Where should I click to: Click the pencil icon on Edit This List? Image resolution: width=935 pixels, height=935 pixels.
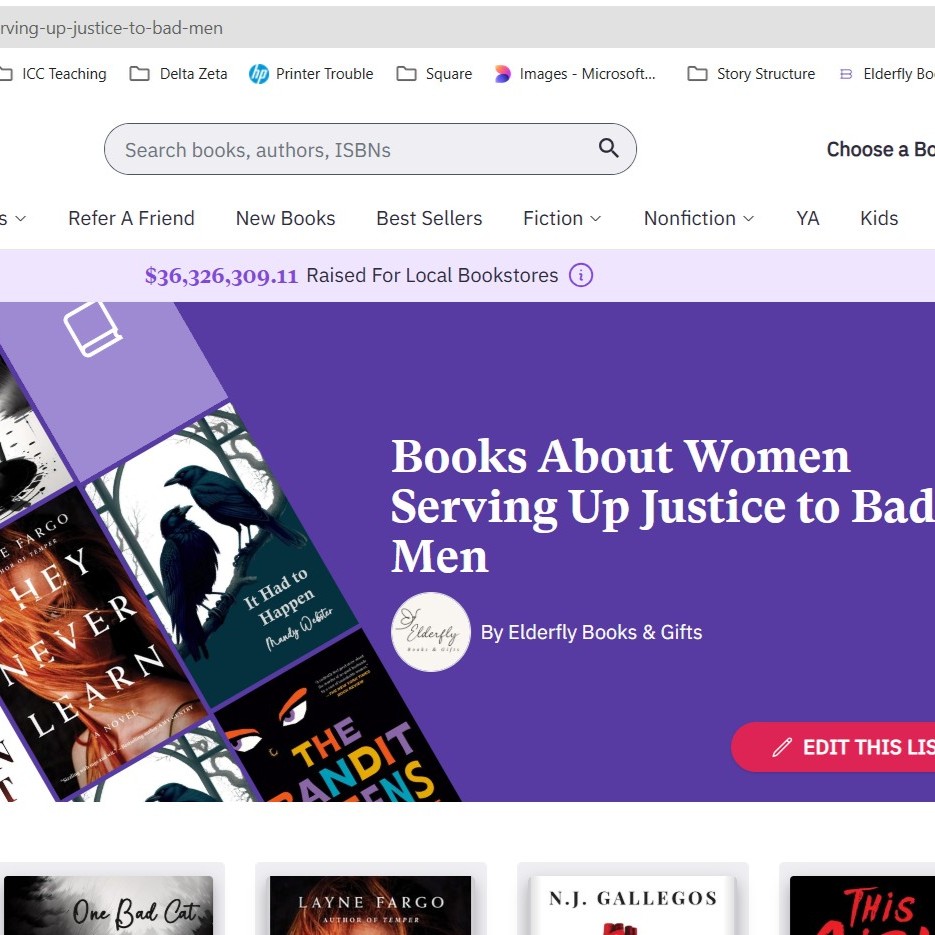[782, 747]
